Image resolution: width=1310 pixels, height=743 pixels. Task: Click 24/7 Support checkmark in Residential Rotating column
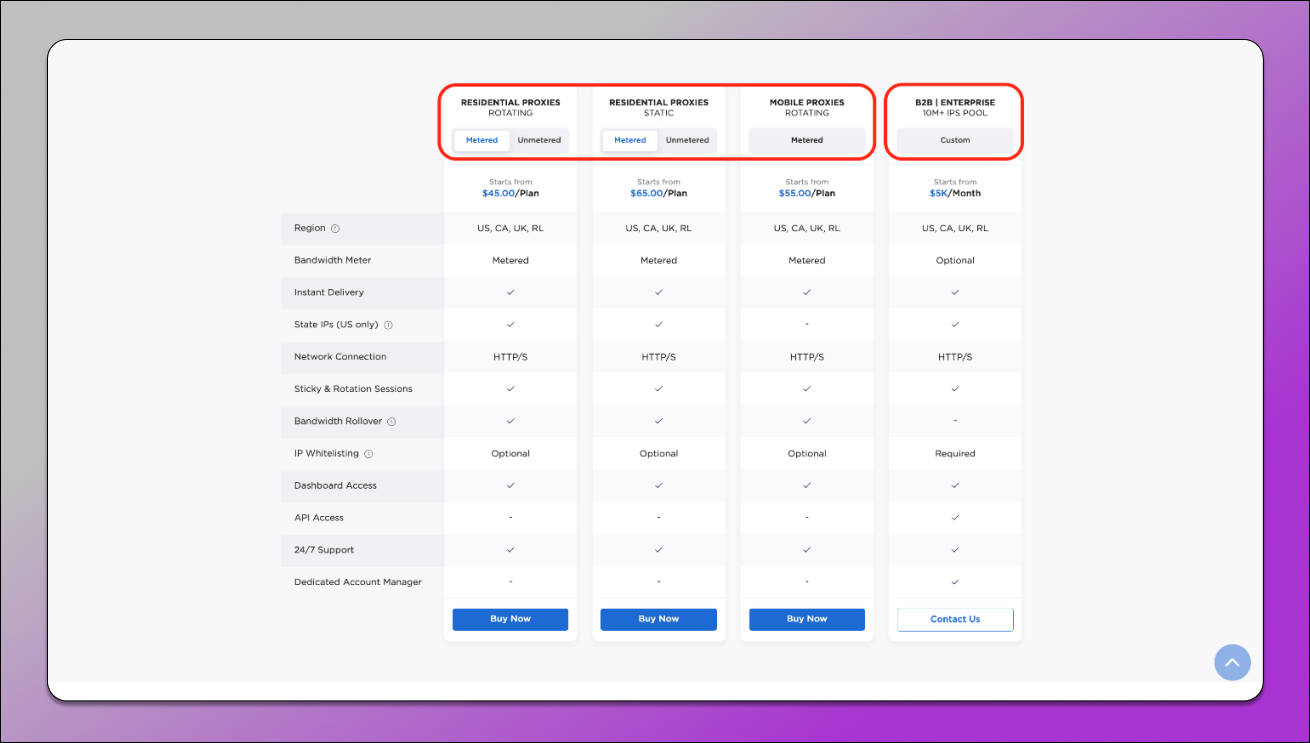[x=510, y=550]
